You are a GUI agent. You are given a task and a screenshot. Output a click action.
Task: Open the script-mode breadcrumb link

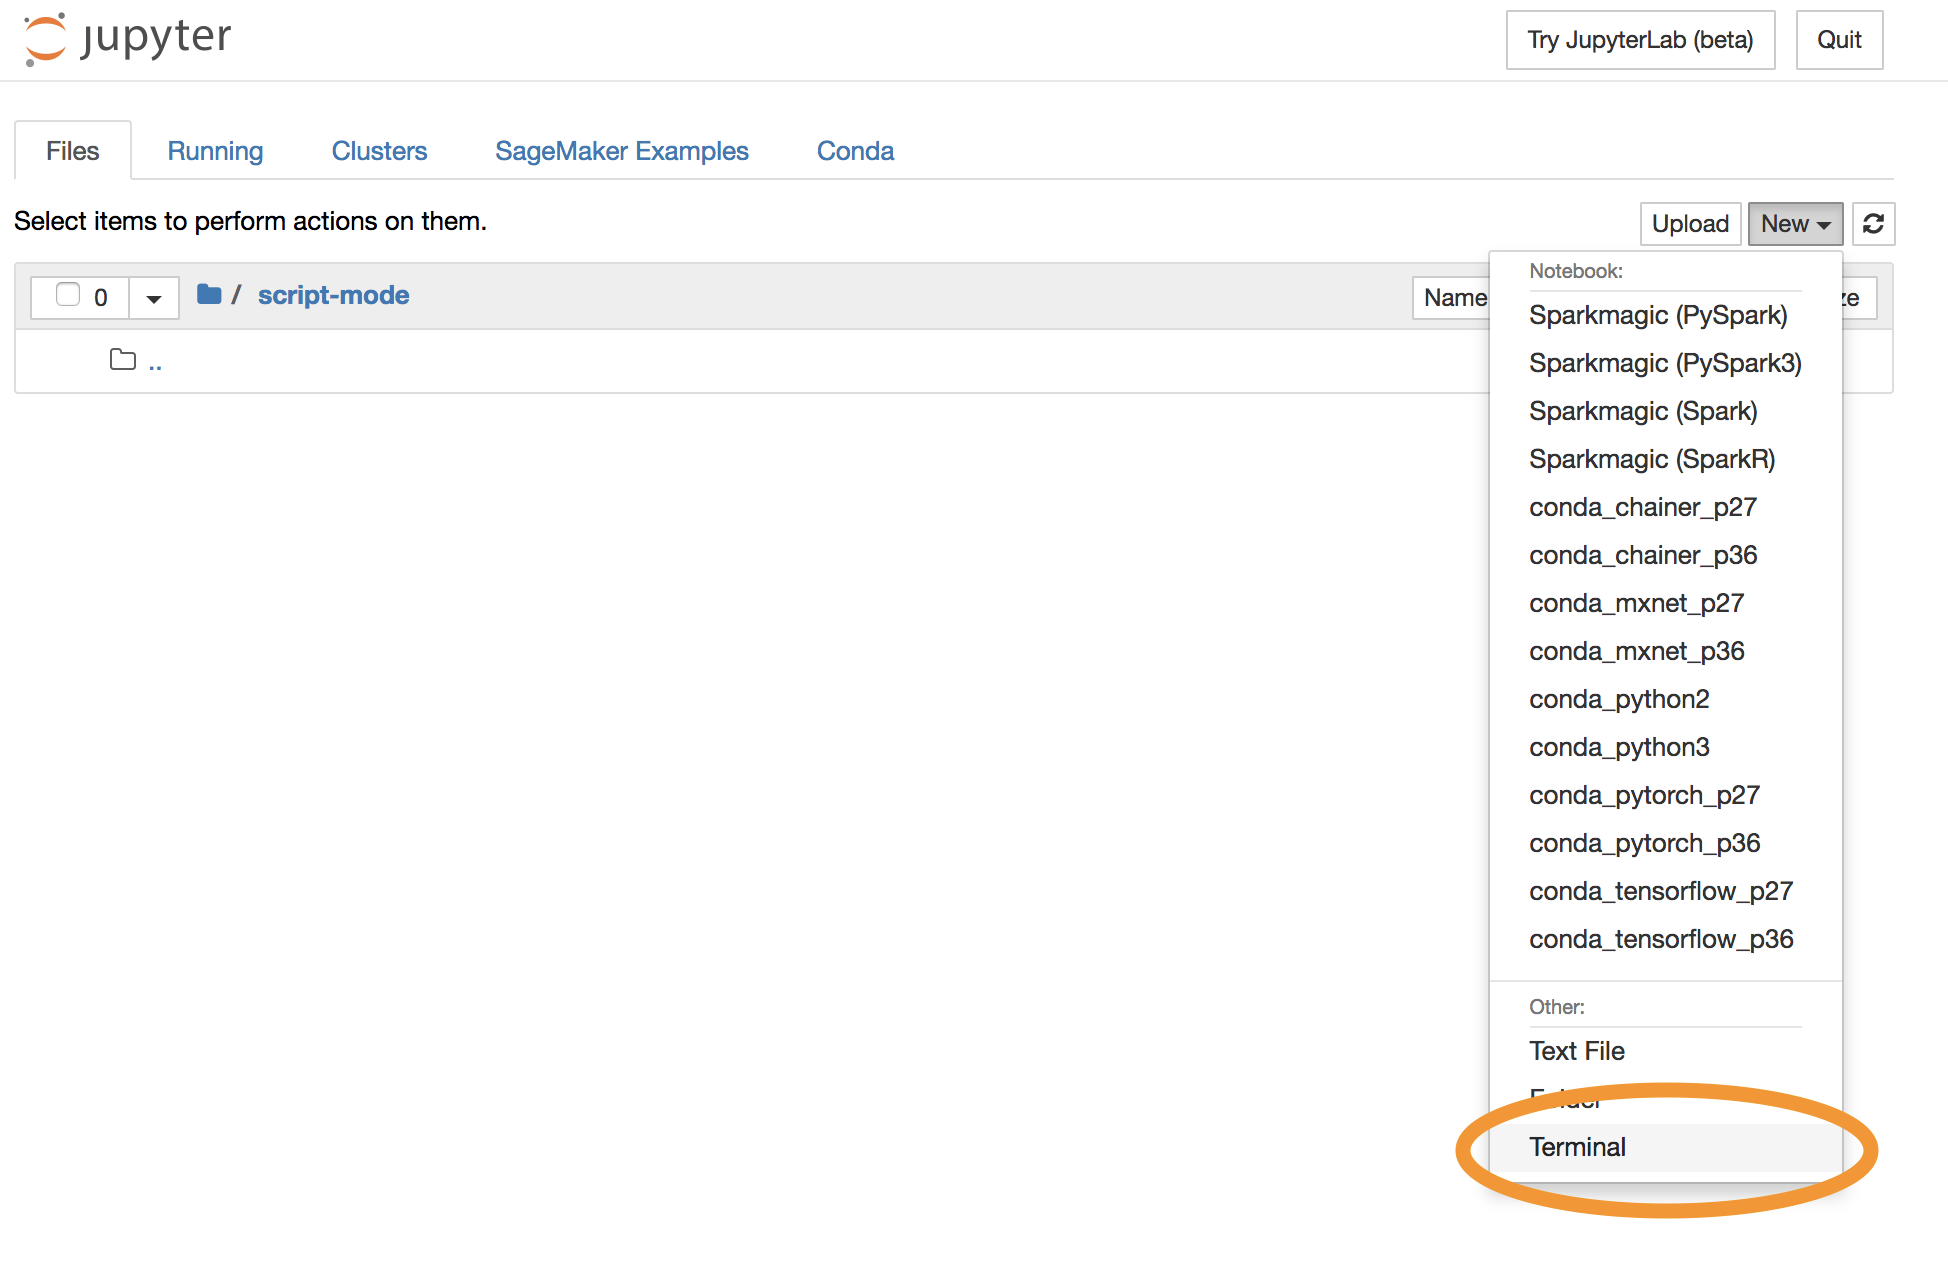pyautogui.click(x=333, y=295)
